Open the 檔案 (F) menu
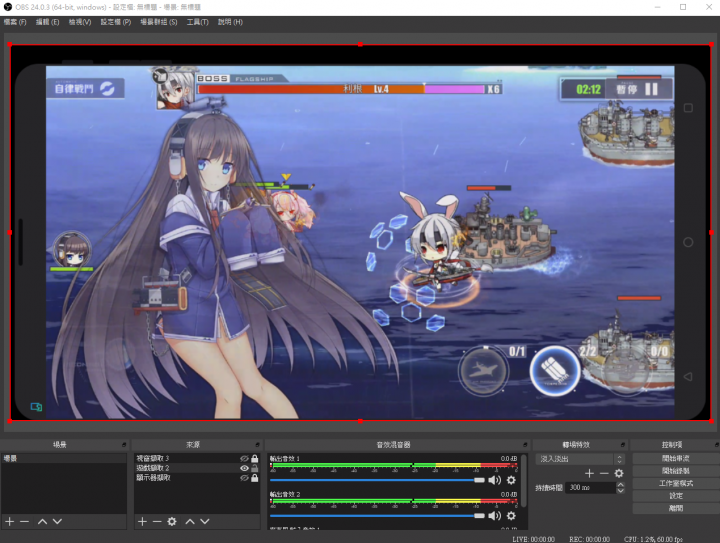 [x=15, y=22]
